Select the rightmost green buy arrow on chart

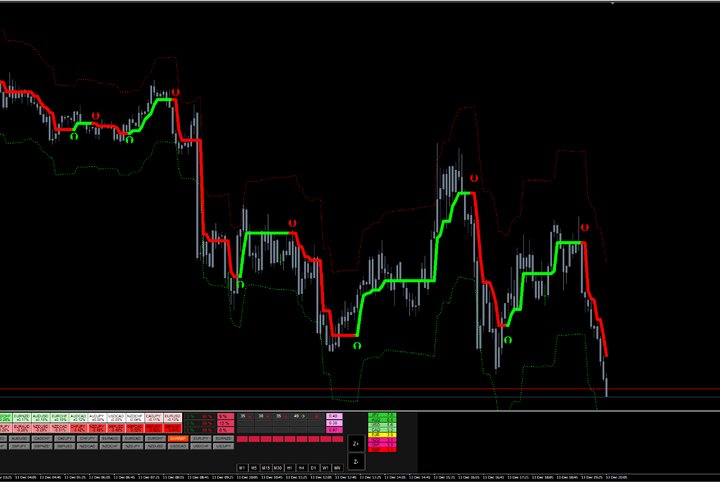click(x=507, y=340)
